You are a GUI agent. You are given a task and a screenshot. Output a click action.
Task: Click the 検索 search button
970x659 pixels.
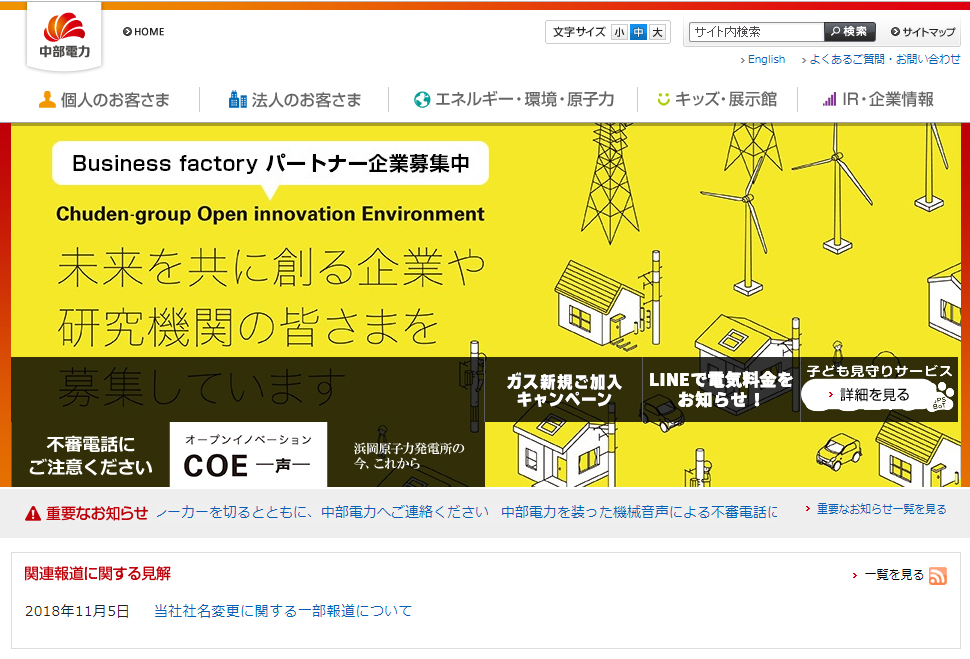point(849,32)
